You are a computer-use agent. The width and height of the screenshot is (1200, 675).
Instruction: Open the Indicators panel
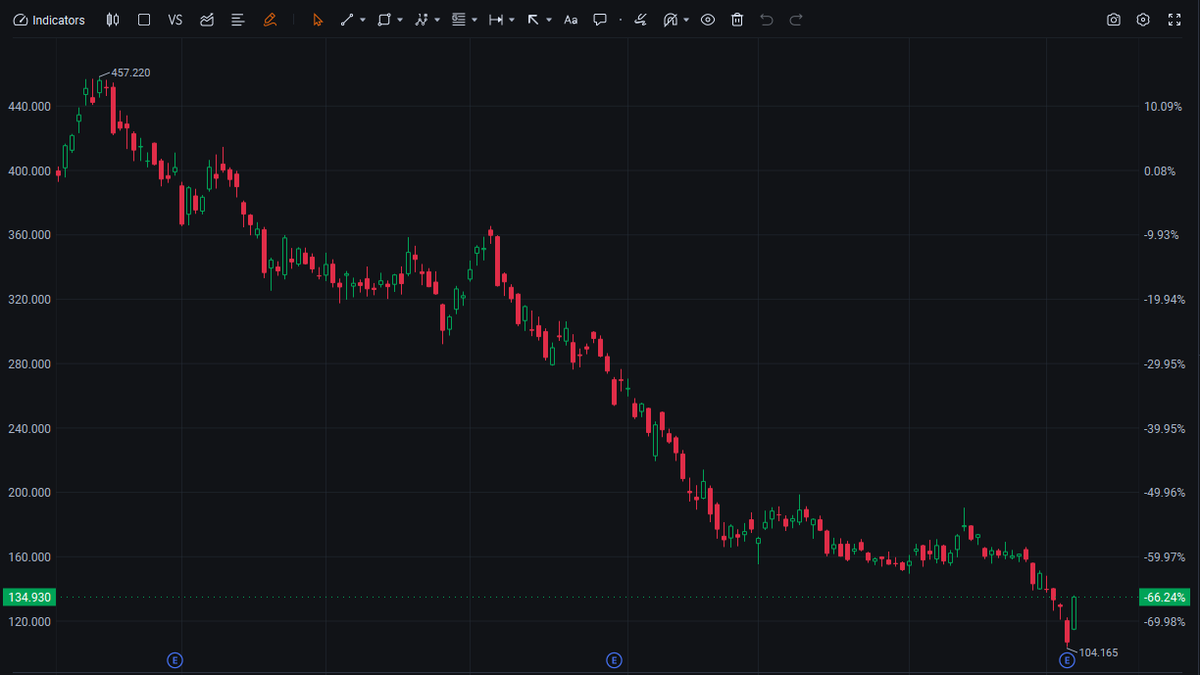tap(50, 20)
